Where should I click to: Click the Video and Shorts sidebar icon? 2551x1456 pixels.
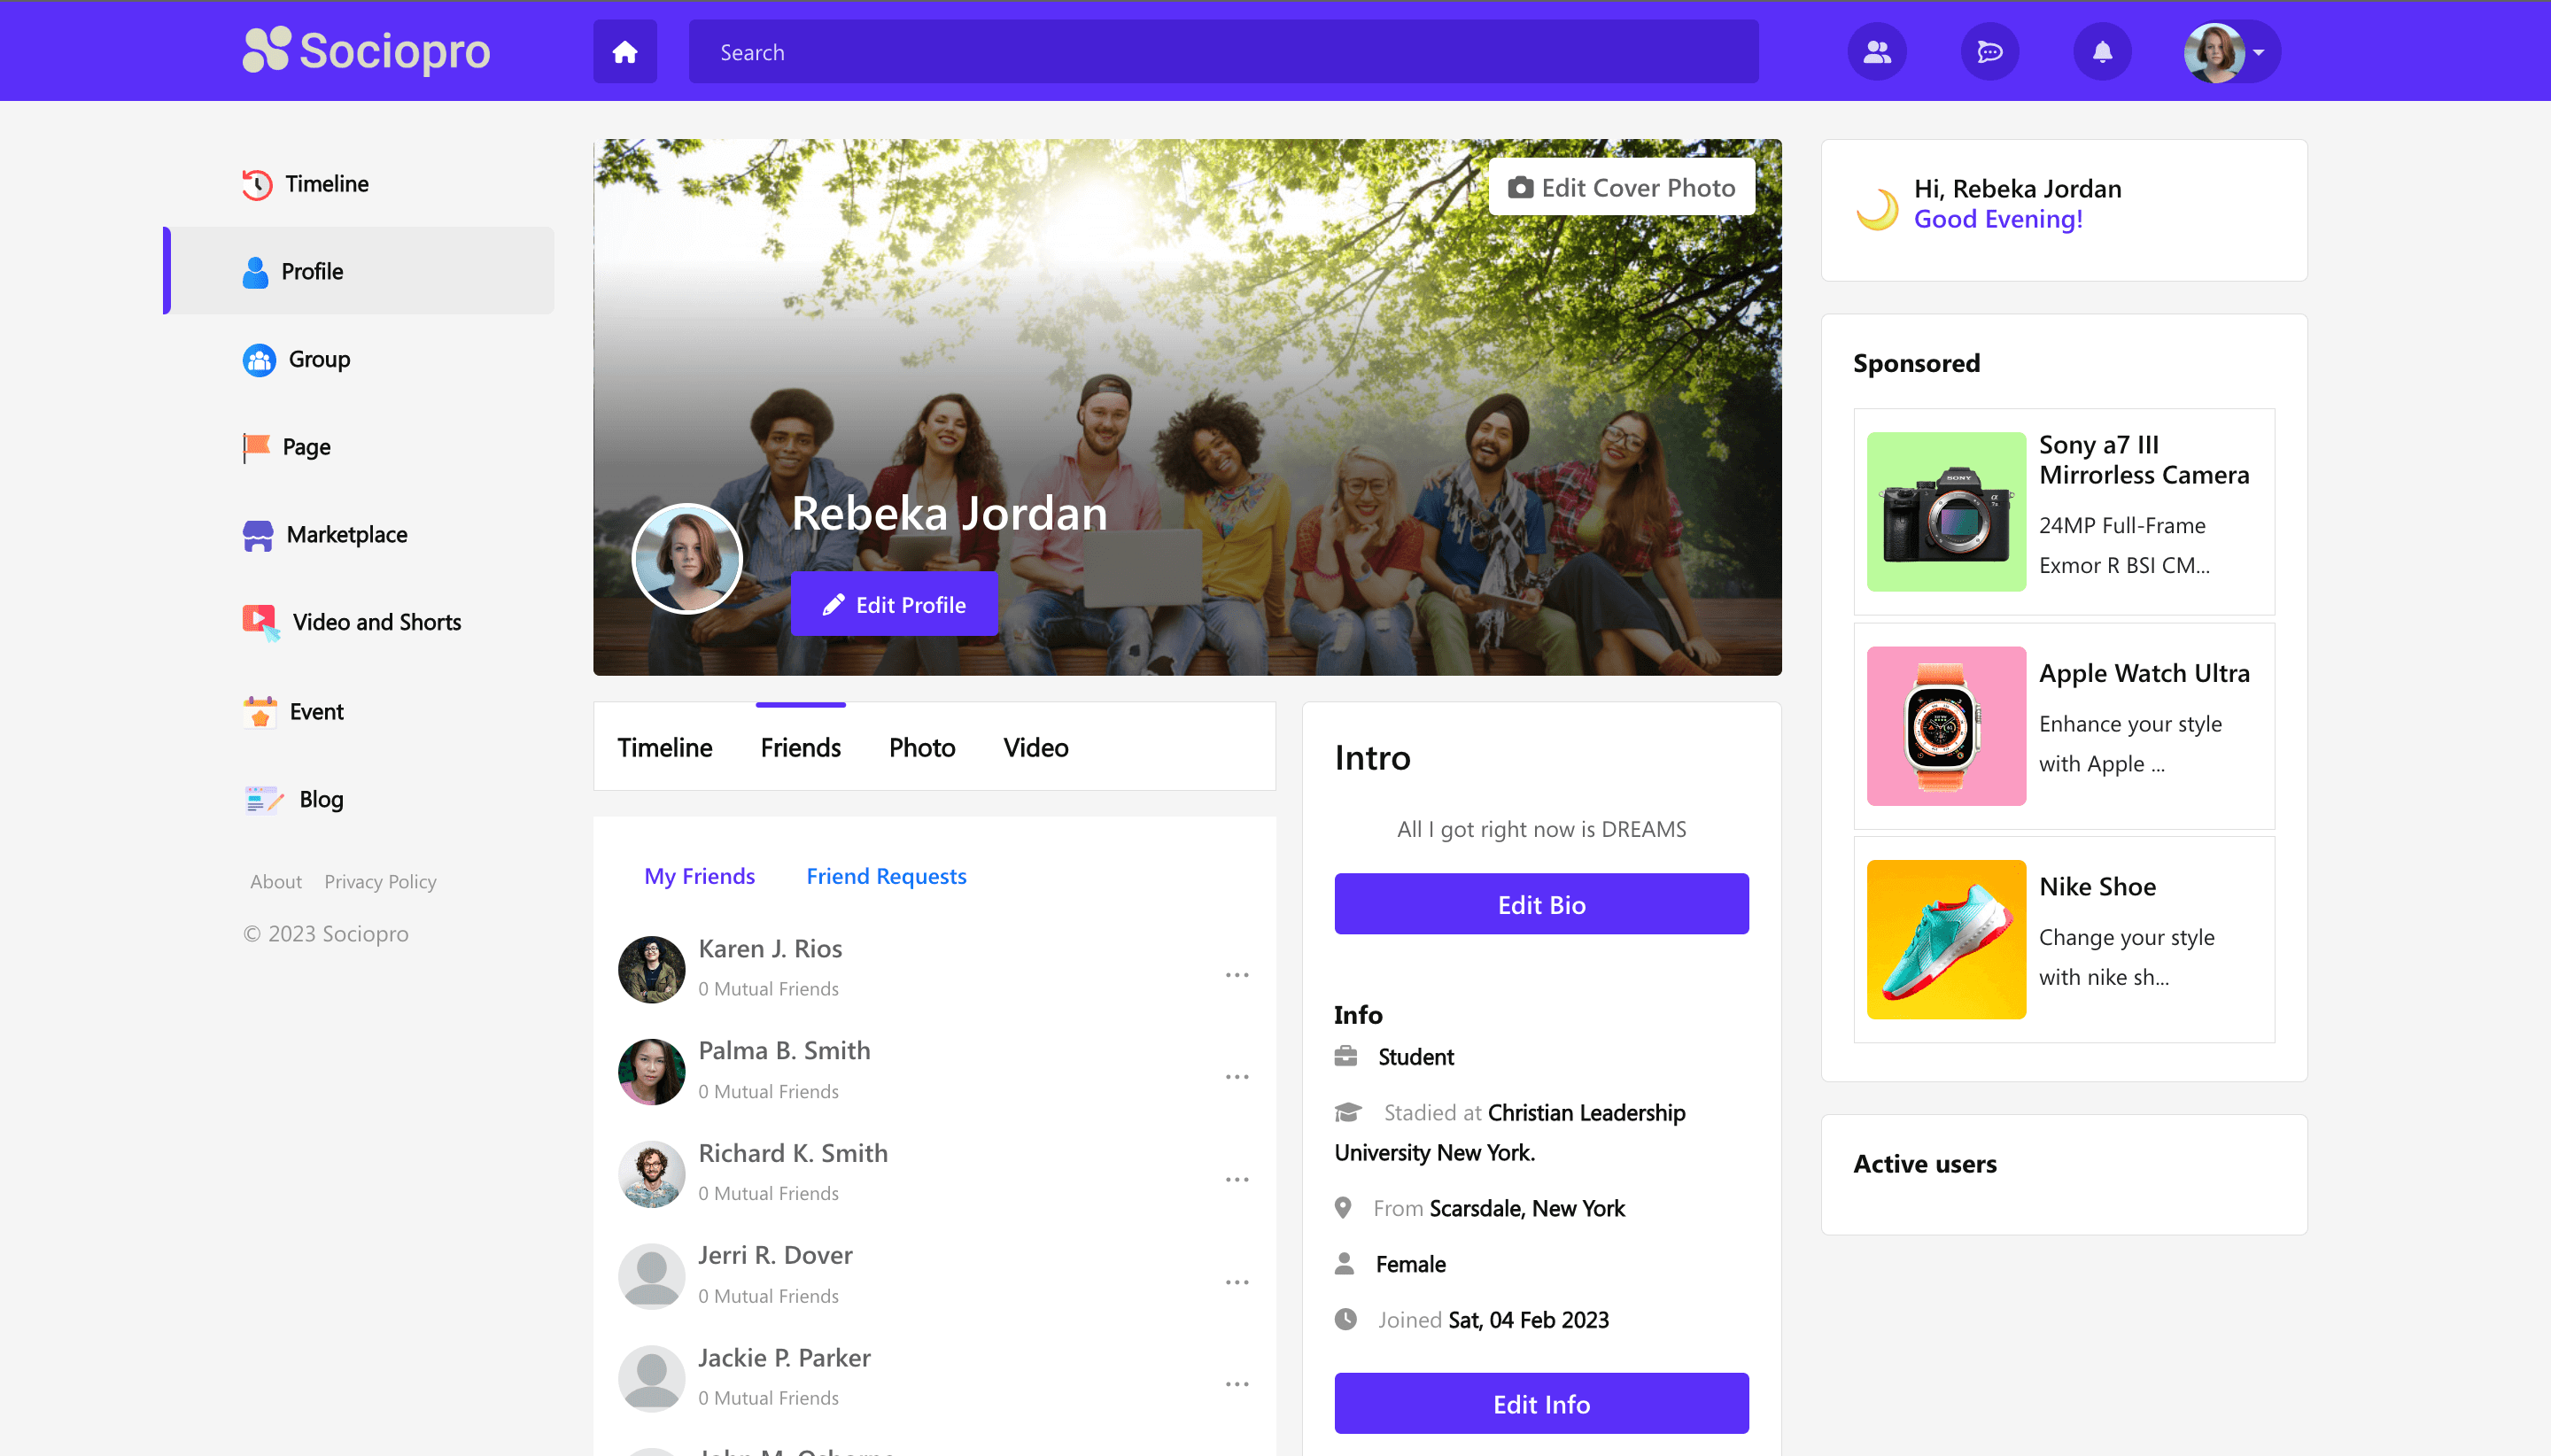(x=260, y=622)
